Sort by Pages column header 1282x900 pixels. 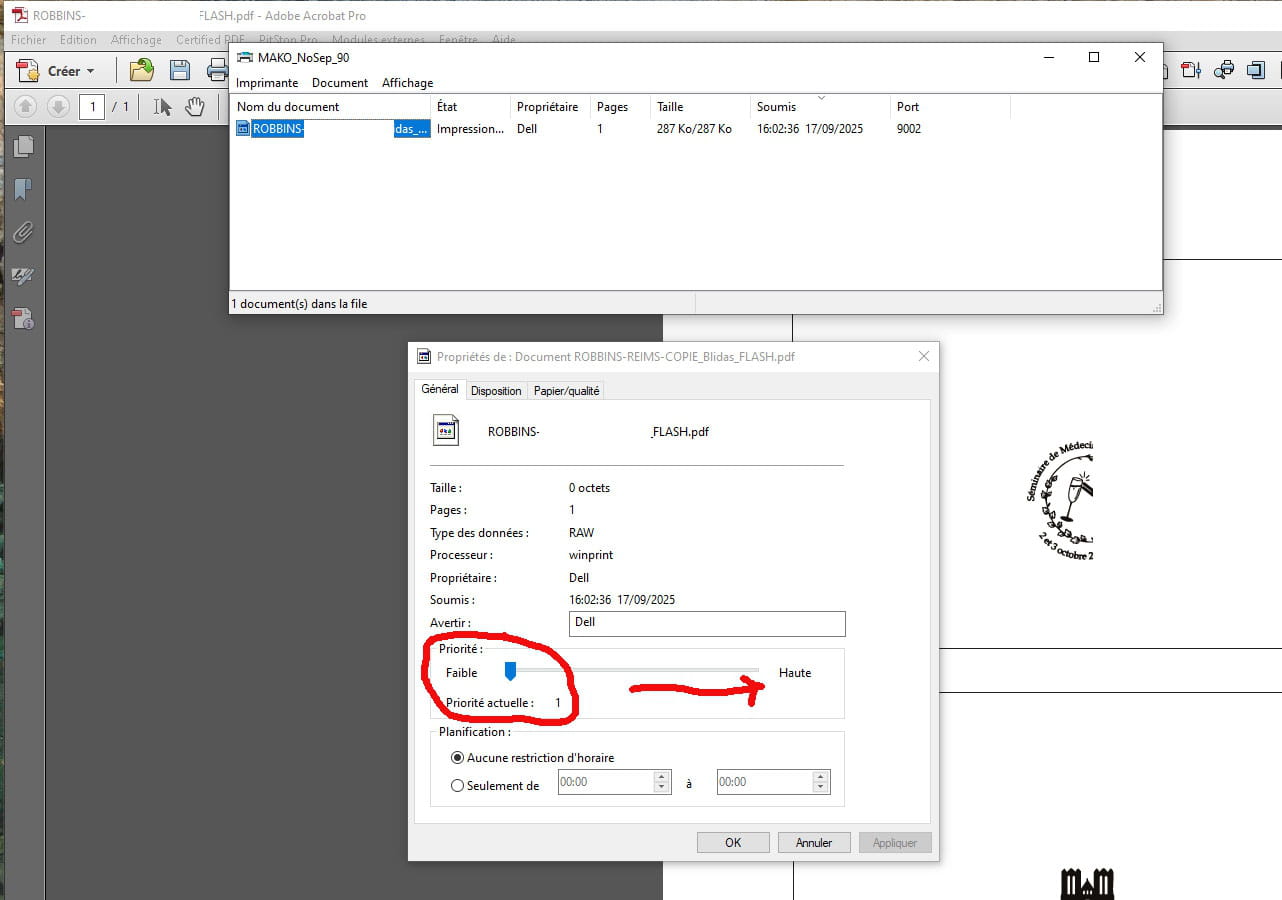pos(620,107)
